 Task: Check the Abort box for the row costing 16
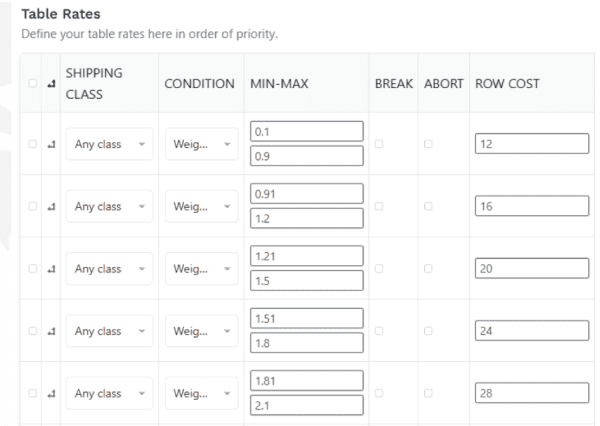(x=428, y=206)
